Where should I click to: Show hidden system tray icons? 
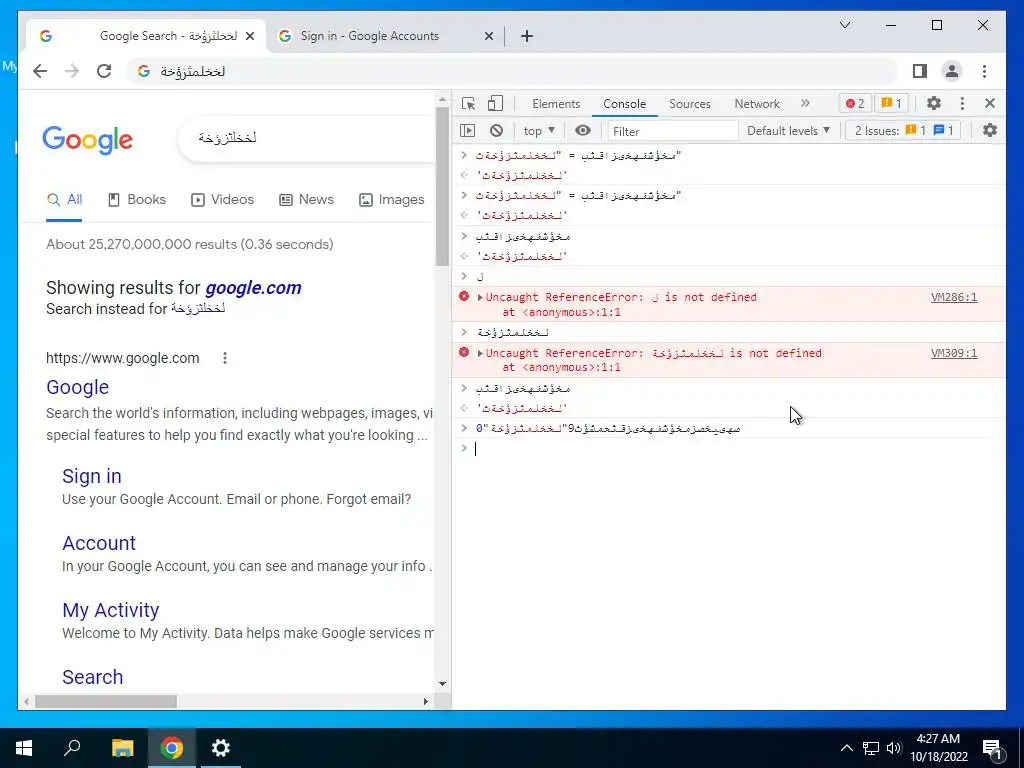846,748
